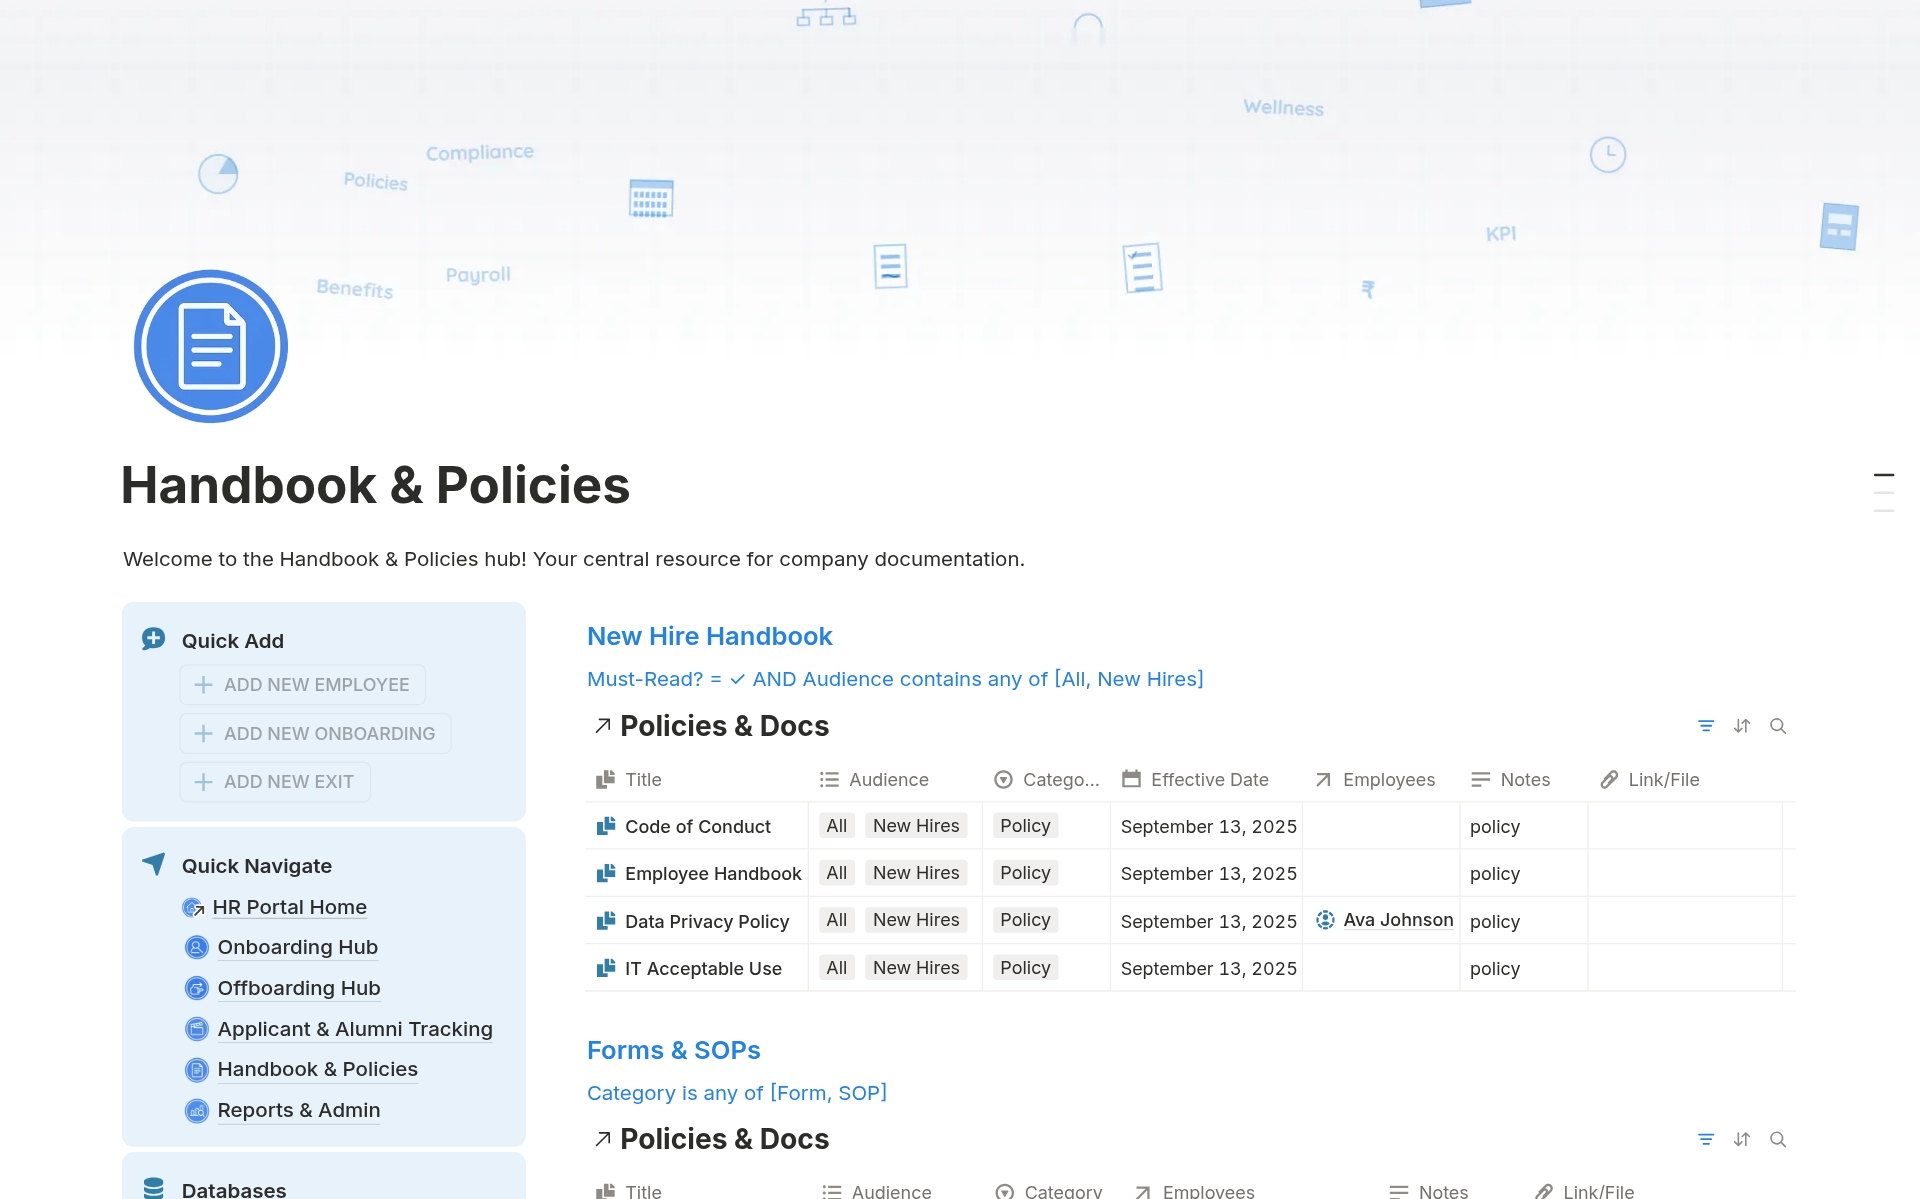Open filter for New Hire Policies & Docs
1920x1199 pixels.
pos(1706,726)
